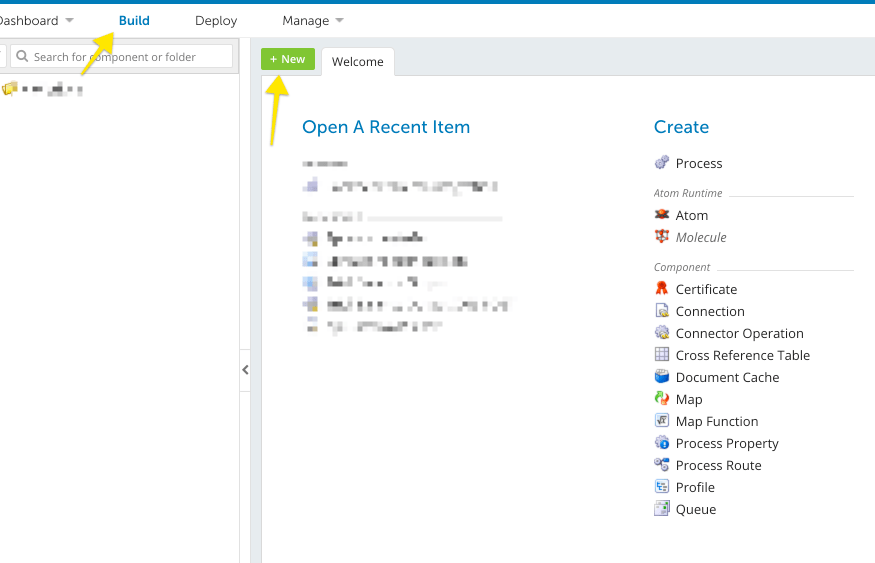
Task: Select the Welcome tab
Action: point(357,62)
